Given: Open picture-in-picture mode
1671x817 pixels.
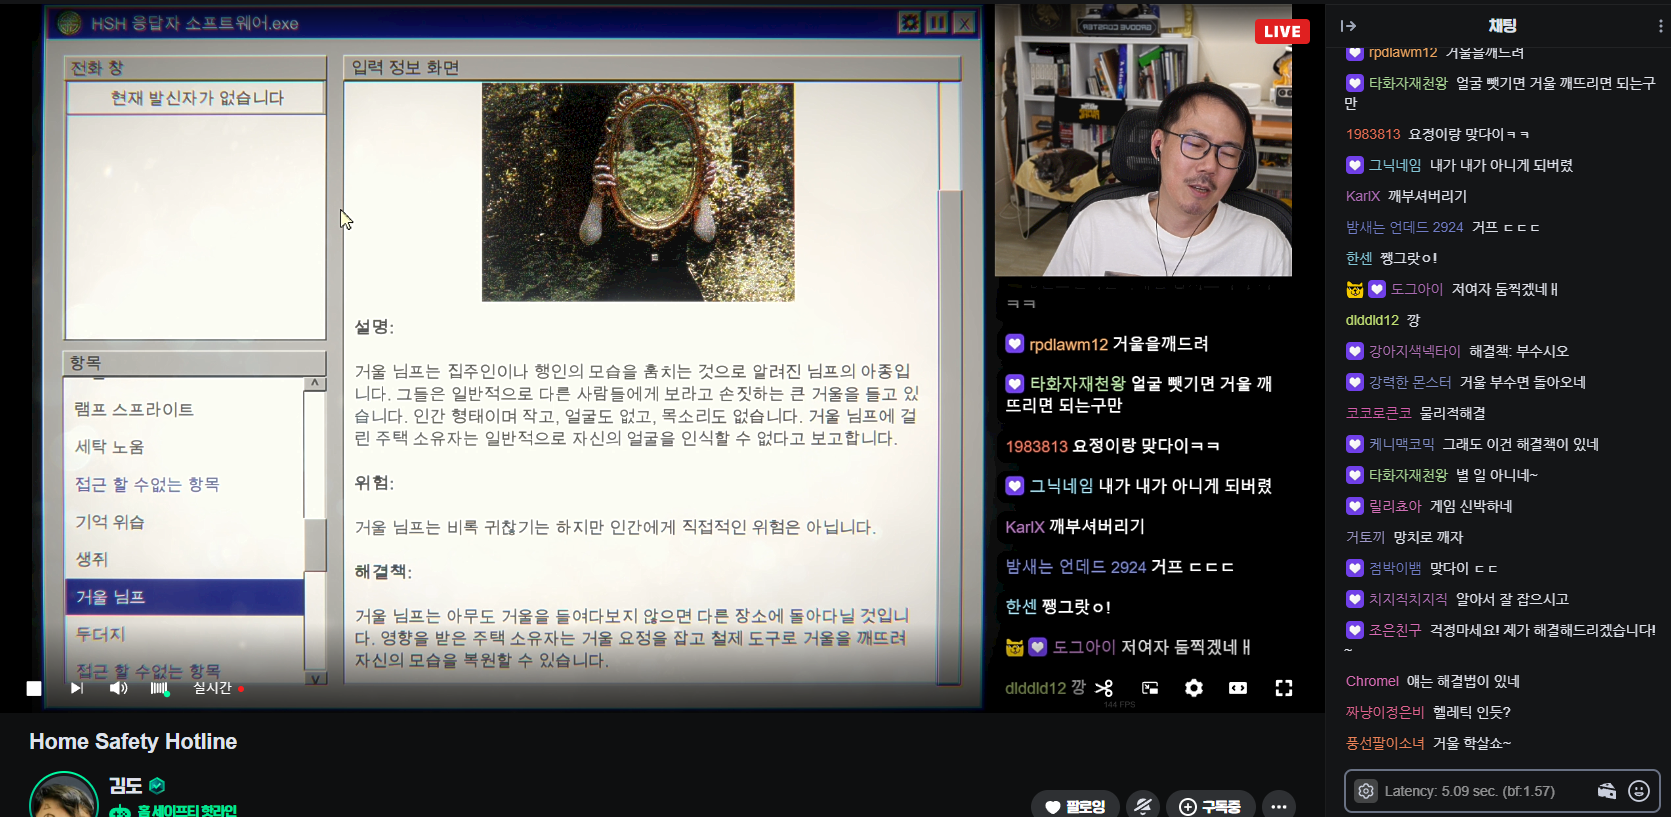Looking at the screenshot, I should (x=1150, y=688).
